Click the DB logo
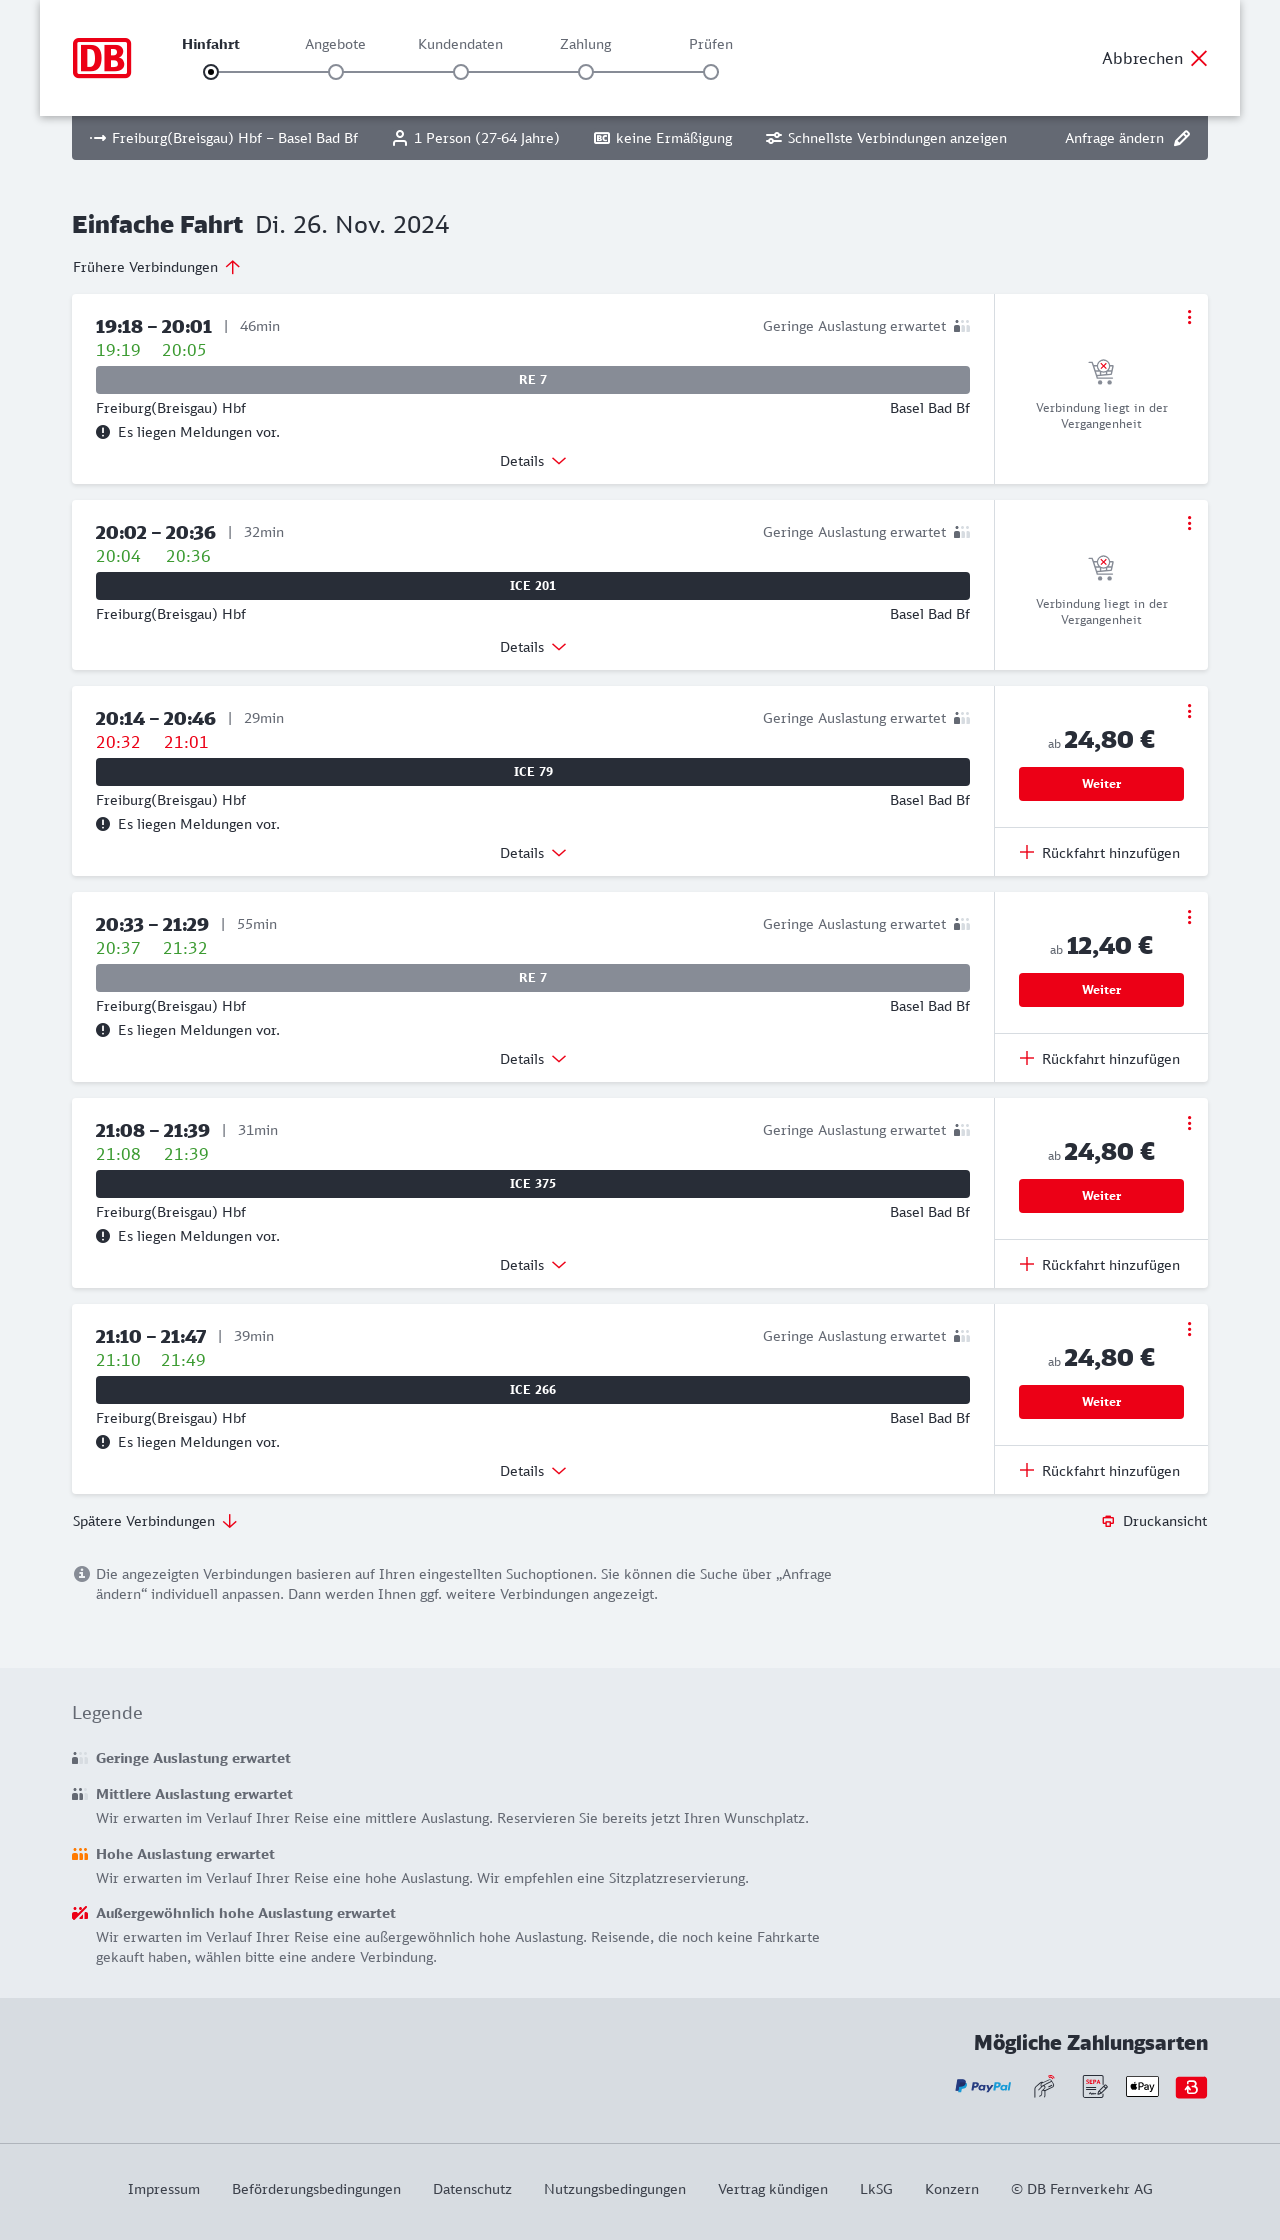 click(102, 58)
